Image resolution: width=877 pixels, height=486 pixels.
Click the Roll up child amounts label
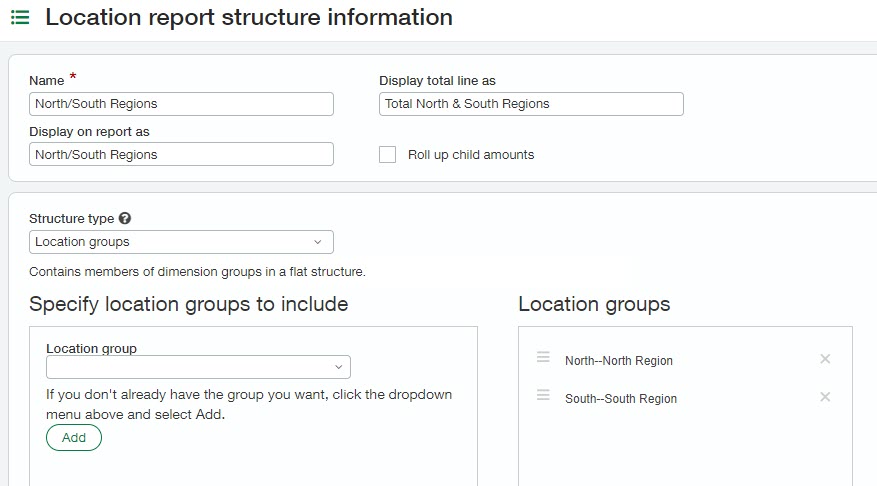point(471,155)
